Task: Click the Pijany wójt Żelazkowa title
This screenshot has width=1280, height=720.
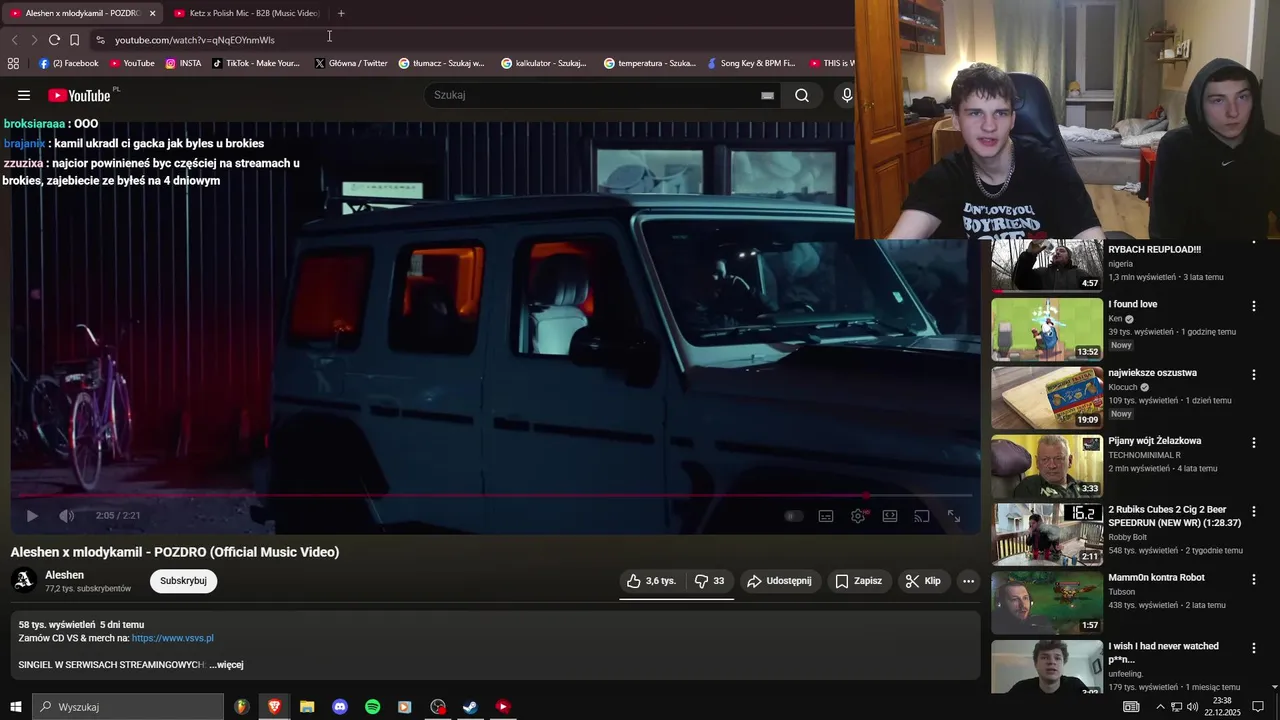Action: coord(1155,441)
